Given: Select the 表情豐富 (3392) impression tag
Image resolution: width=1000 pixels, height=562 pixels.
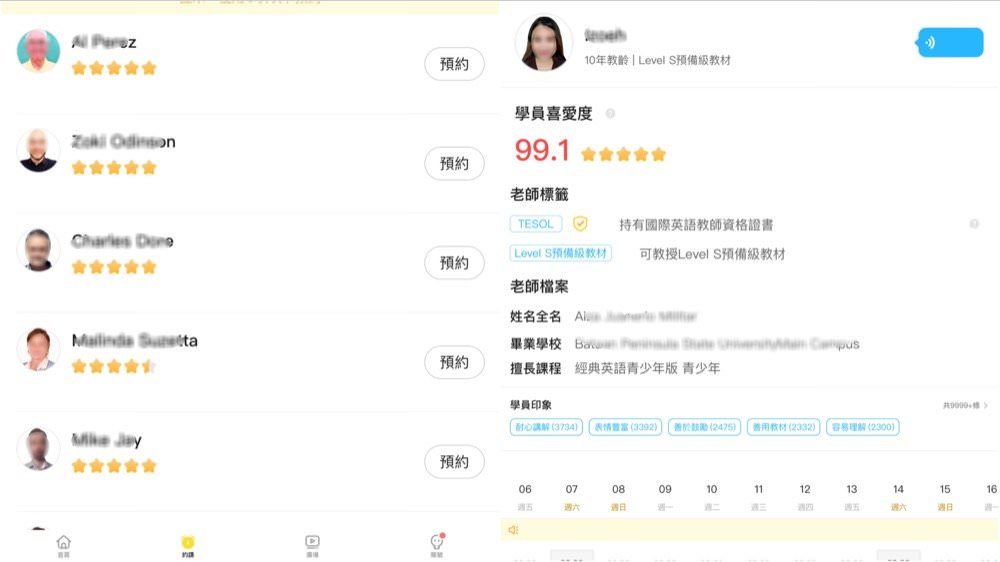Looking at the screenshot, I should [x=625, y=427].
